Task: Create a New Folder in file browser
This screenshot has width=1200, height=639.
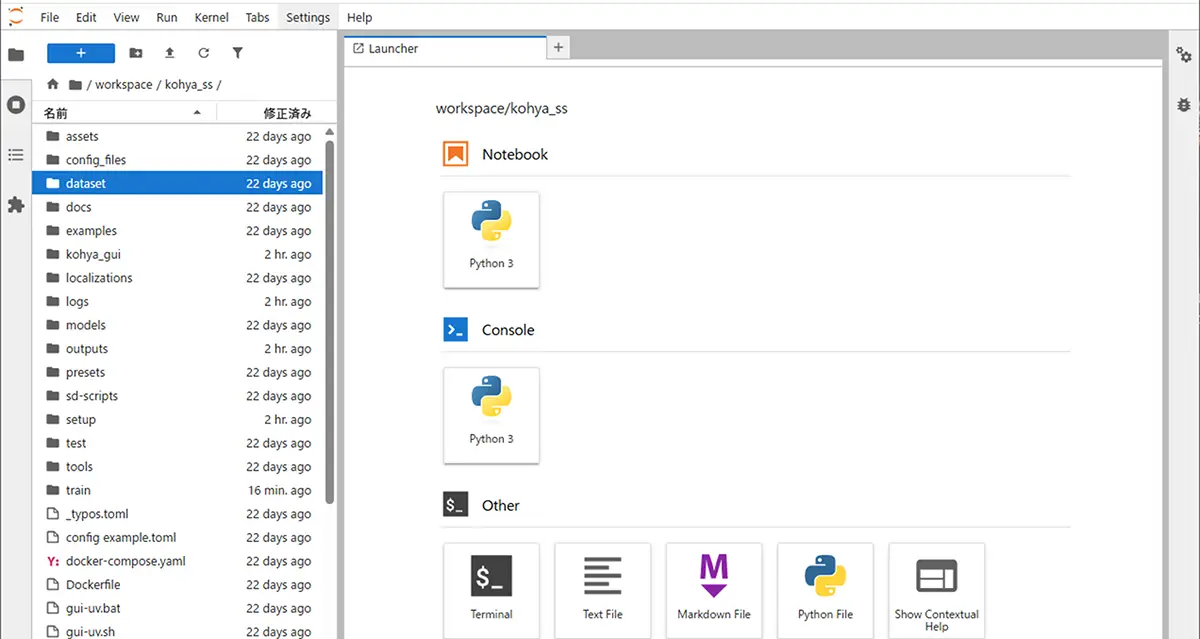Action: click(136, 53)
